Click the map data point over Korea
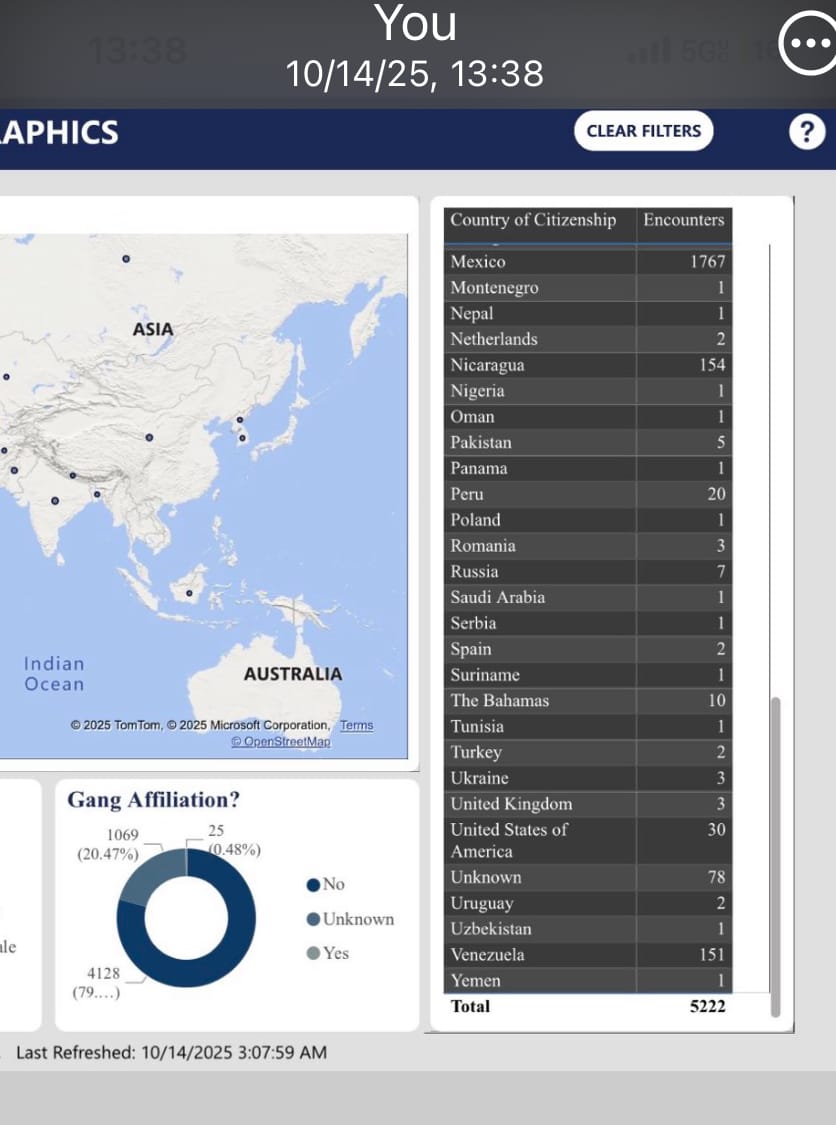Viewport: 836px width, 1125px height. click(x=241, y=437)
